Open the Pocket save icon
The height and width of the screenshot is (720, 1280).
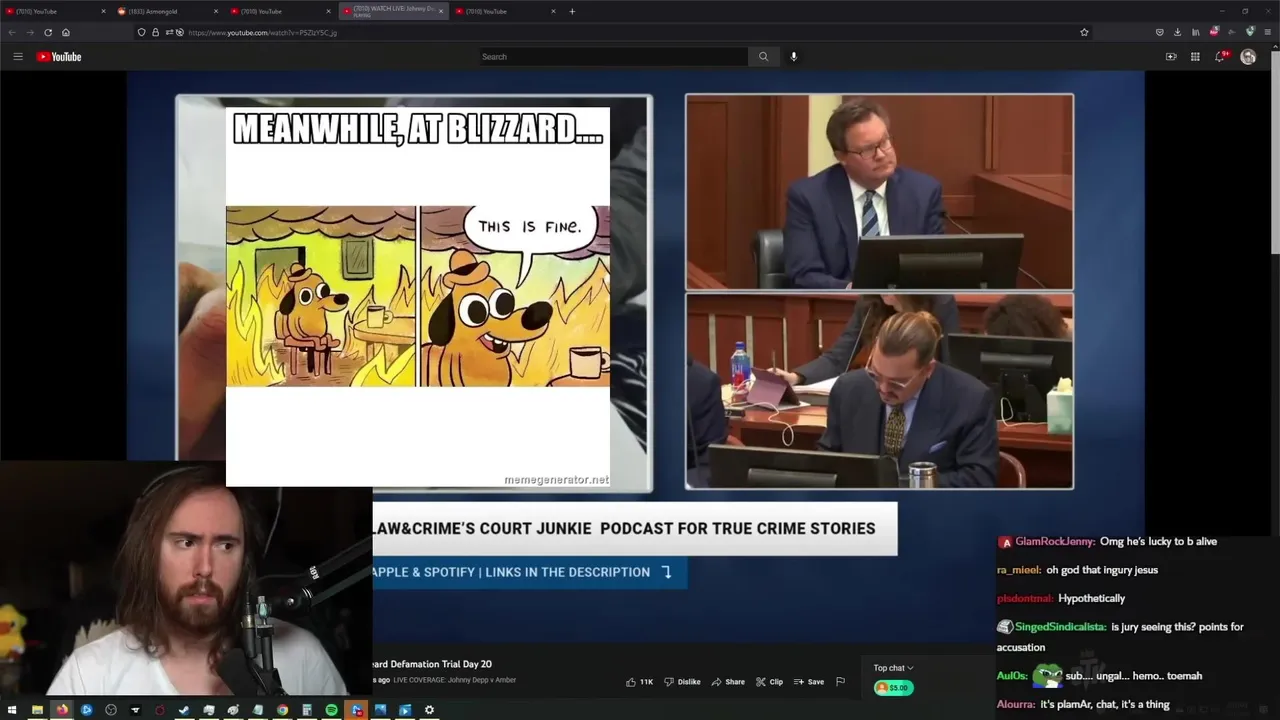pos(1159,32)
